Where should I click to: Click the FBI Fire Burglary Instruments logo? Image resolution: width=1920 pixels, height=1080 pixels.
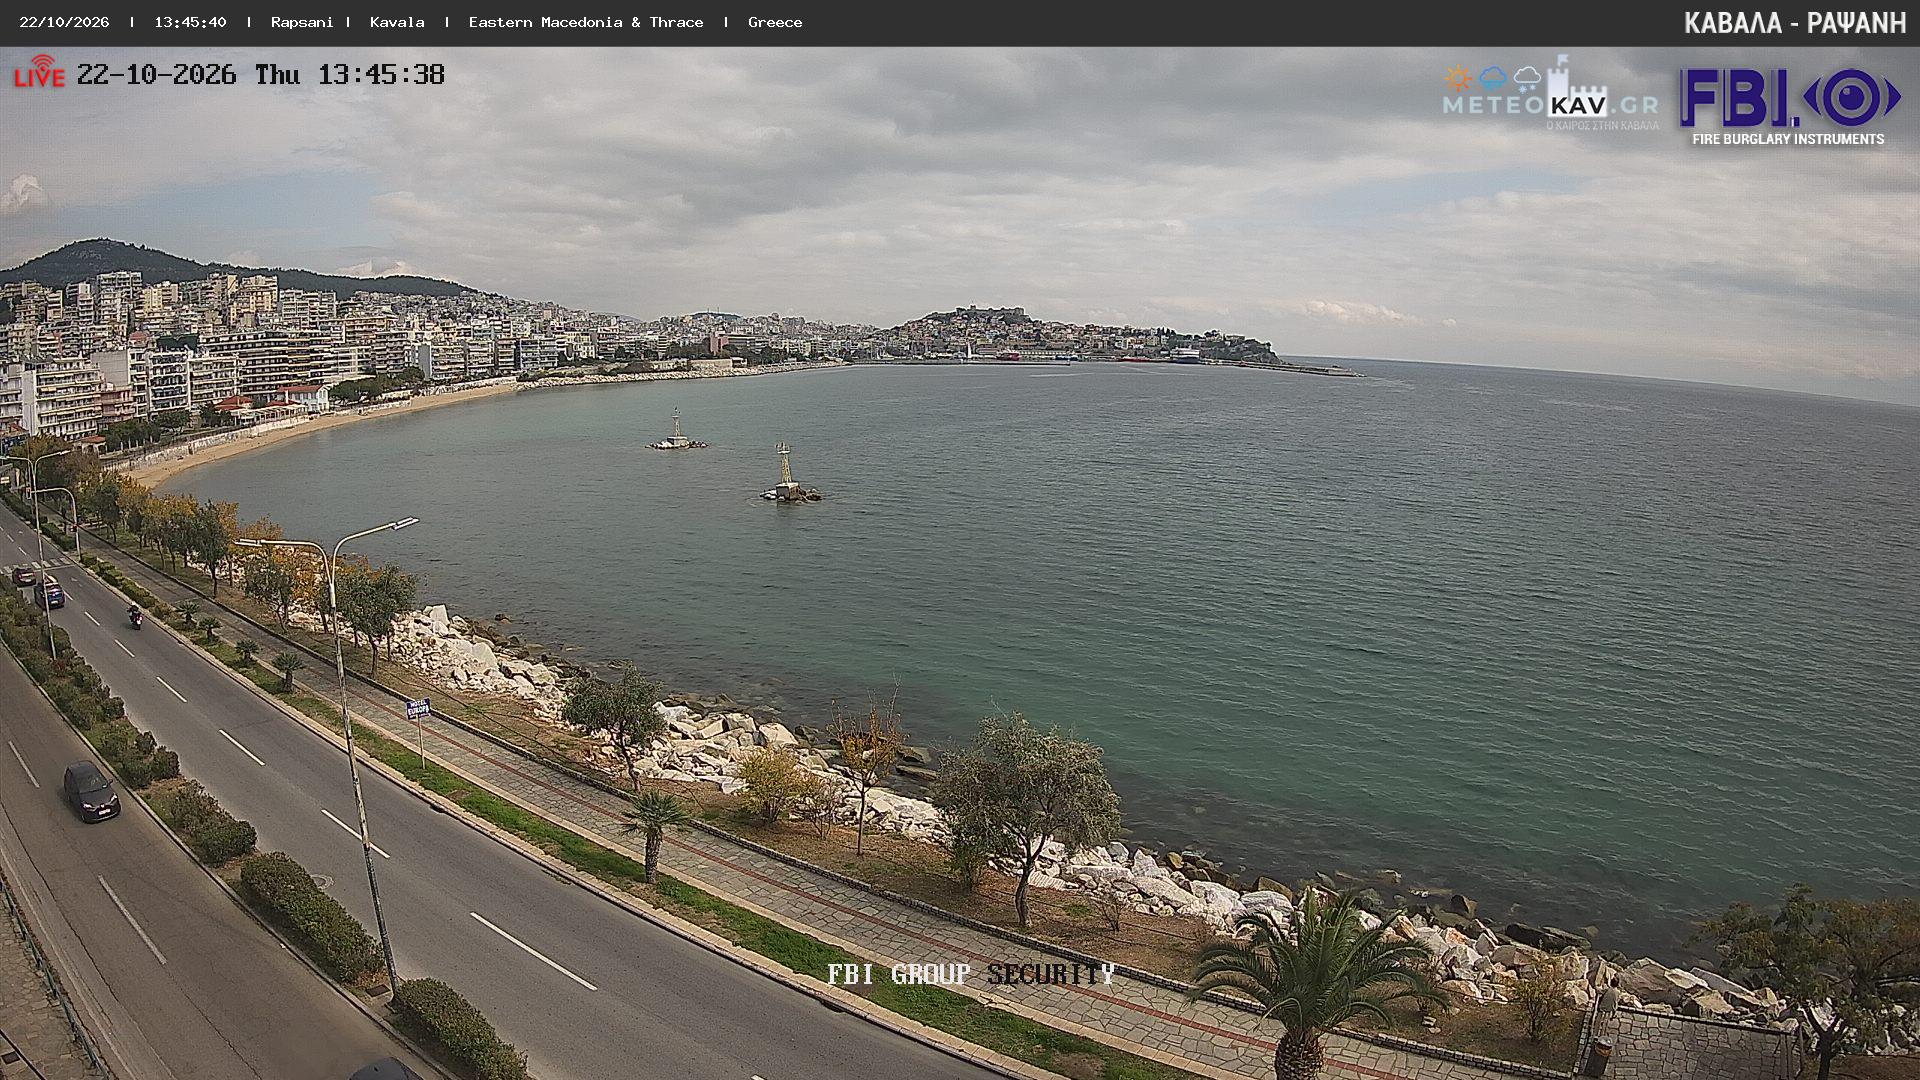1789,106
